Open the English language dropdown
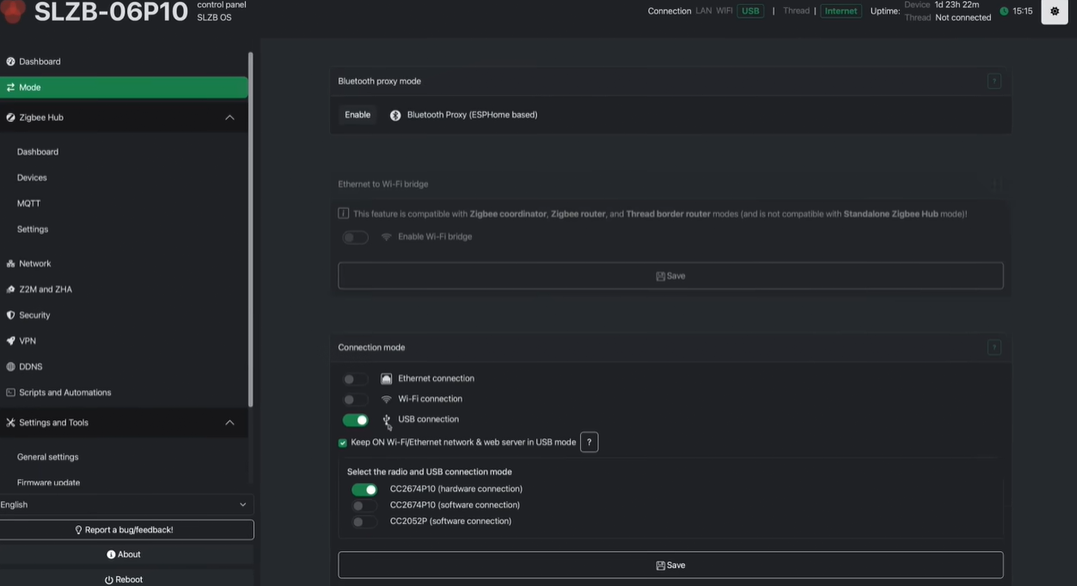The height and width of the screenshot is (586, 1077). (x=126, y=504)
